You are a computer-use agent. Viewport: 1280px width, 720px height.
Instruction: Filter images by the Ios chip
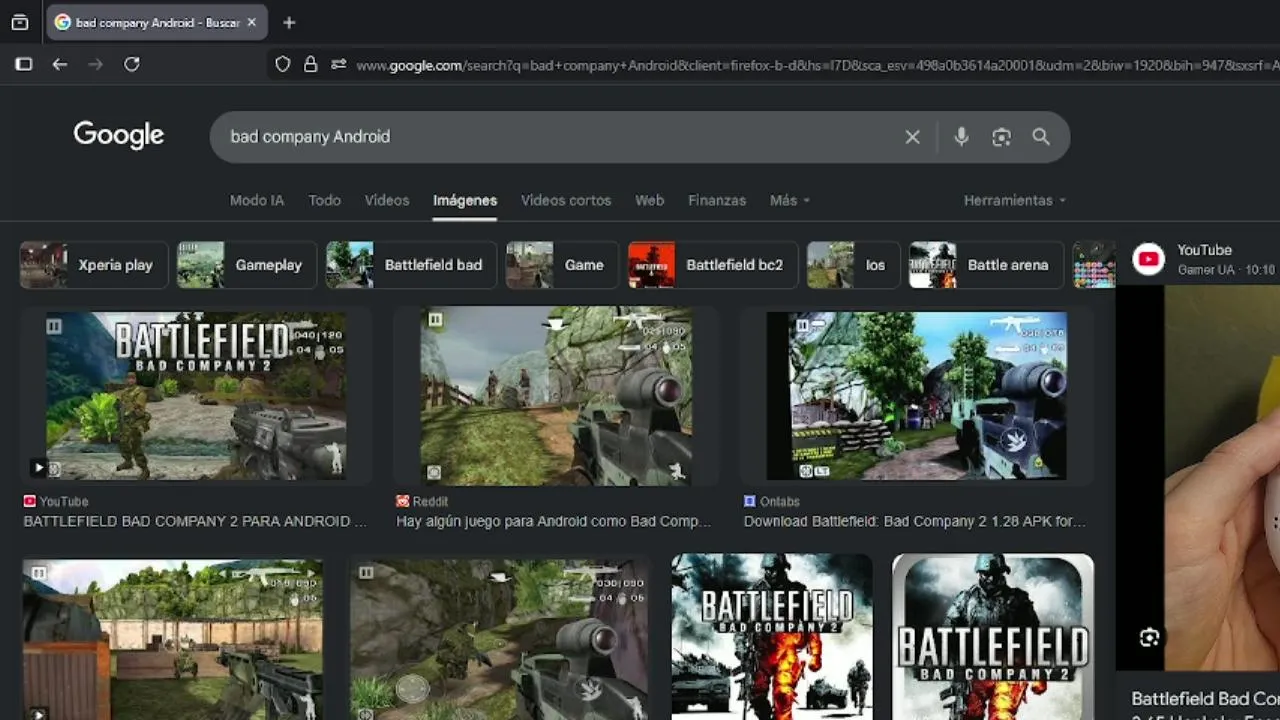(853, 265)
